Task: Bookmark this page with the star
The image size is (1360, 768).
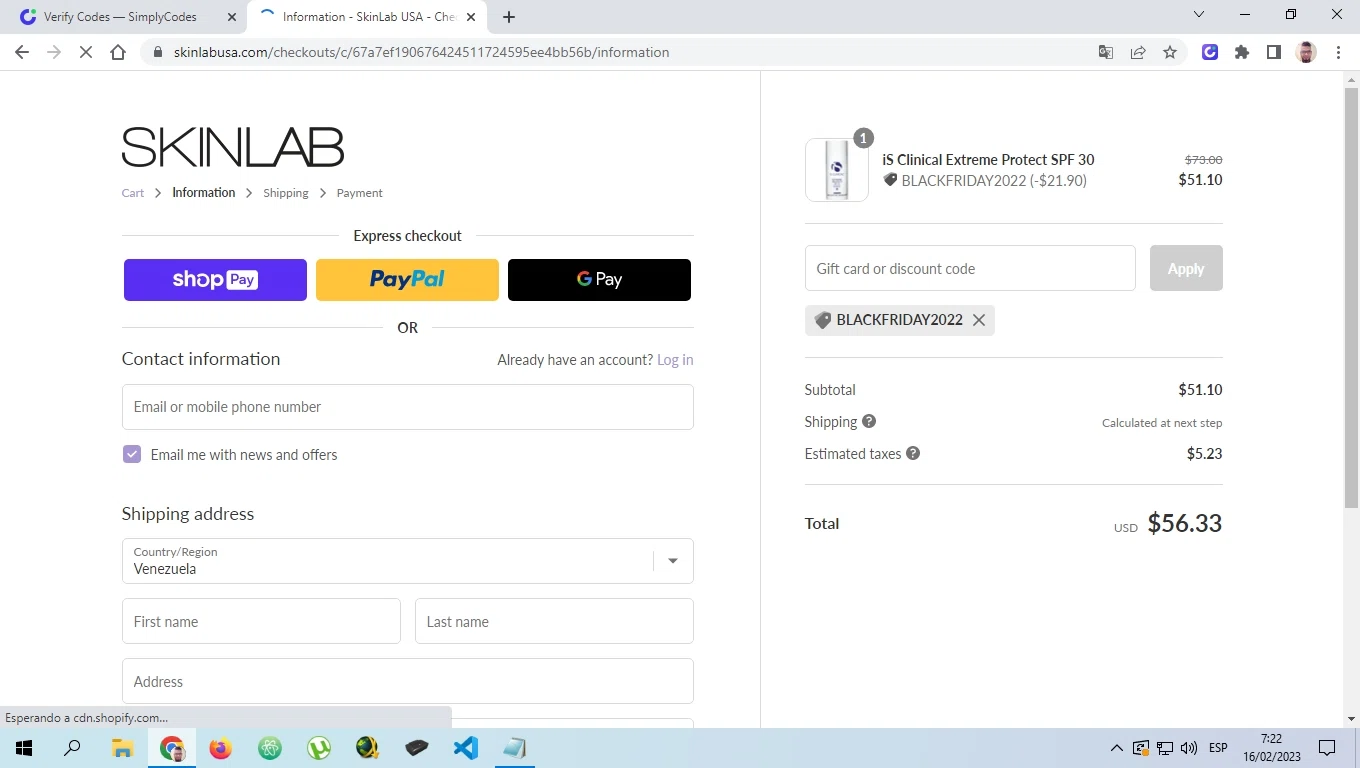Action: [1170, 52]
